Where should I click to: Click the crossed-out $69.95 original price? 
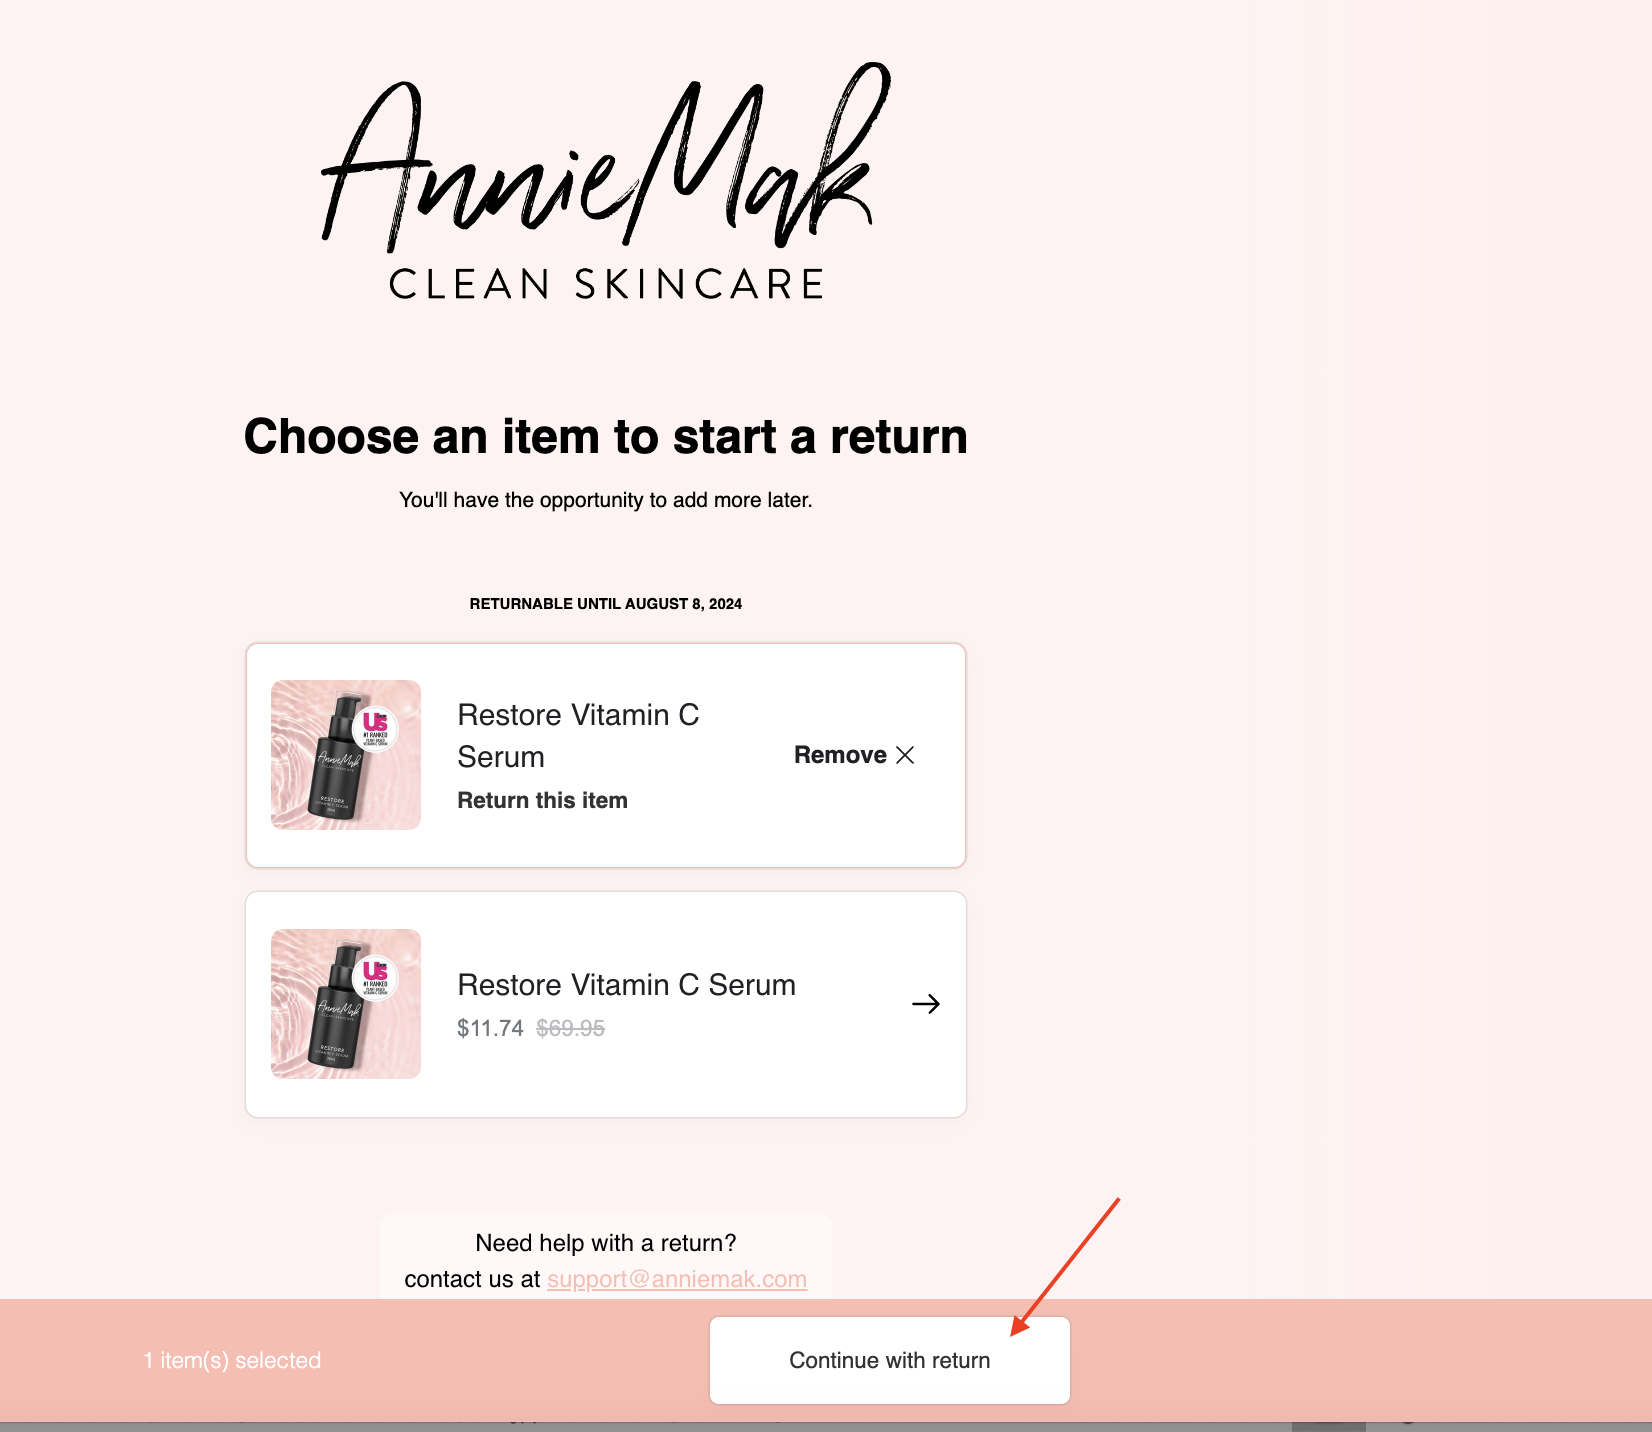click(x=570, y=1028)
